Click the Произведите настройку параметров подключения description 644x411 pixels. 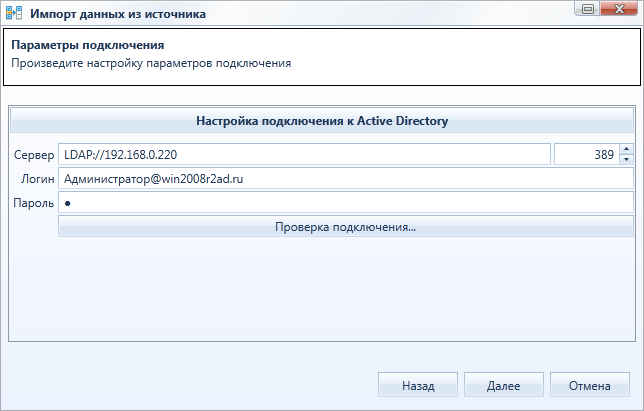coord(151,63)
